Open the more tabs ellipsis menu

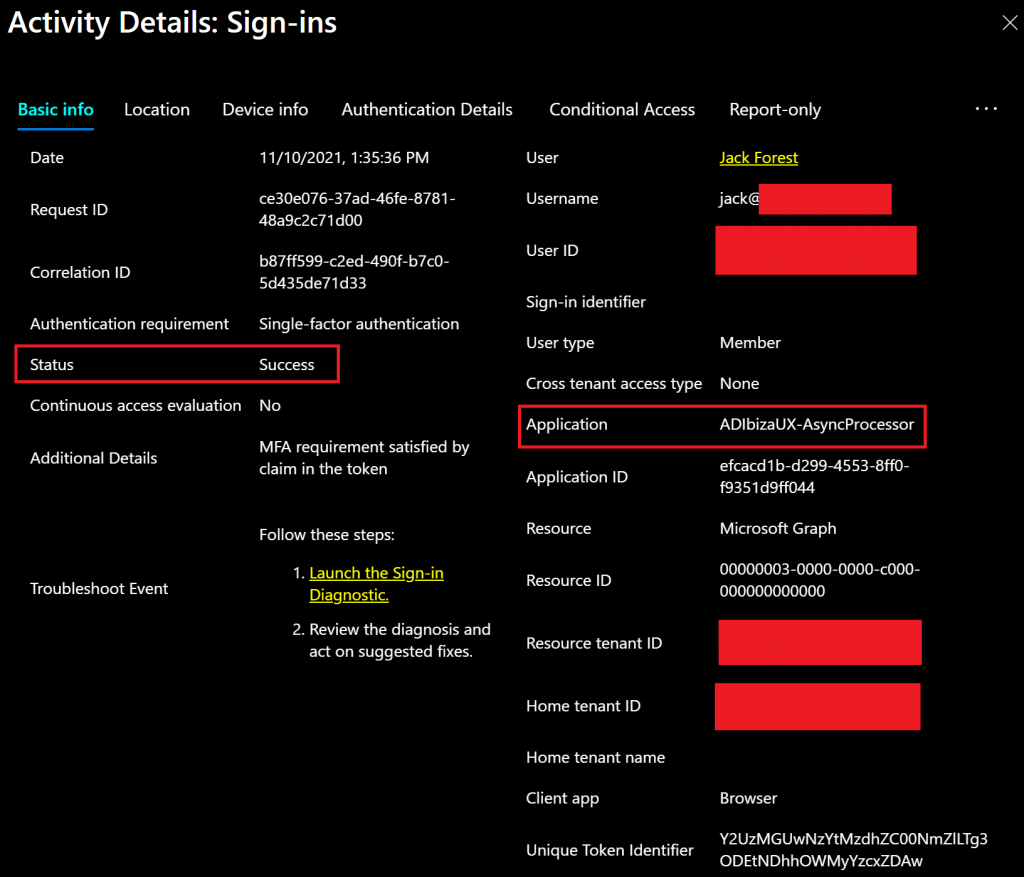coord(986,109)
